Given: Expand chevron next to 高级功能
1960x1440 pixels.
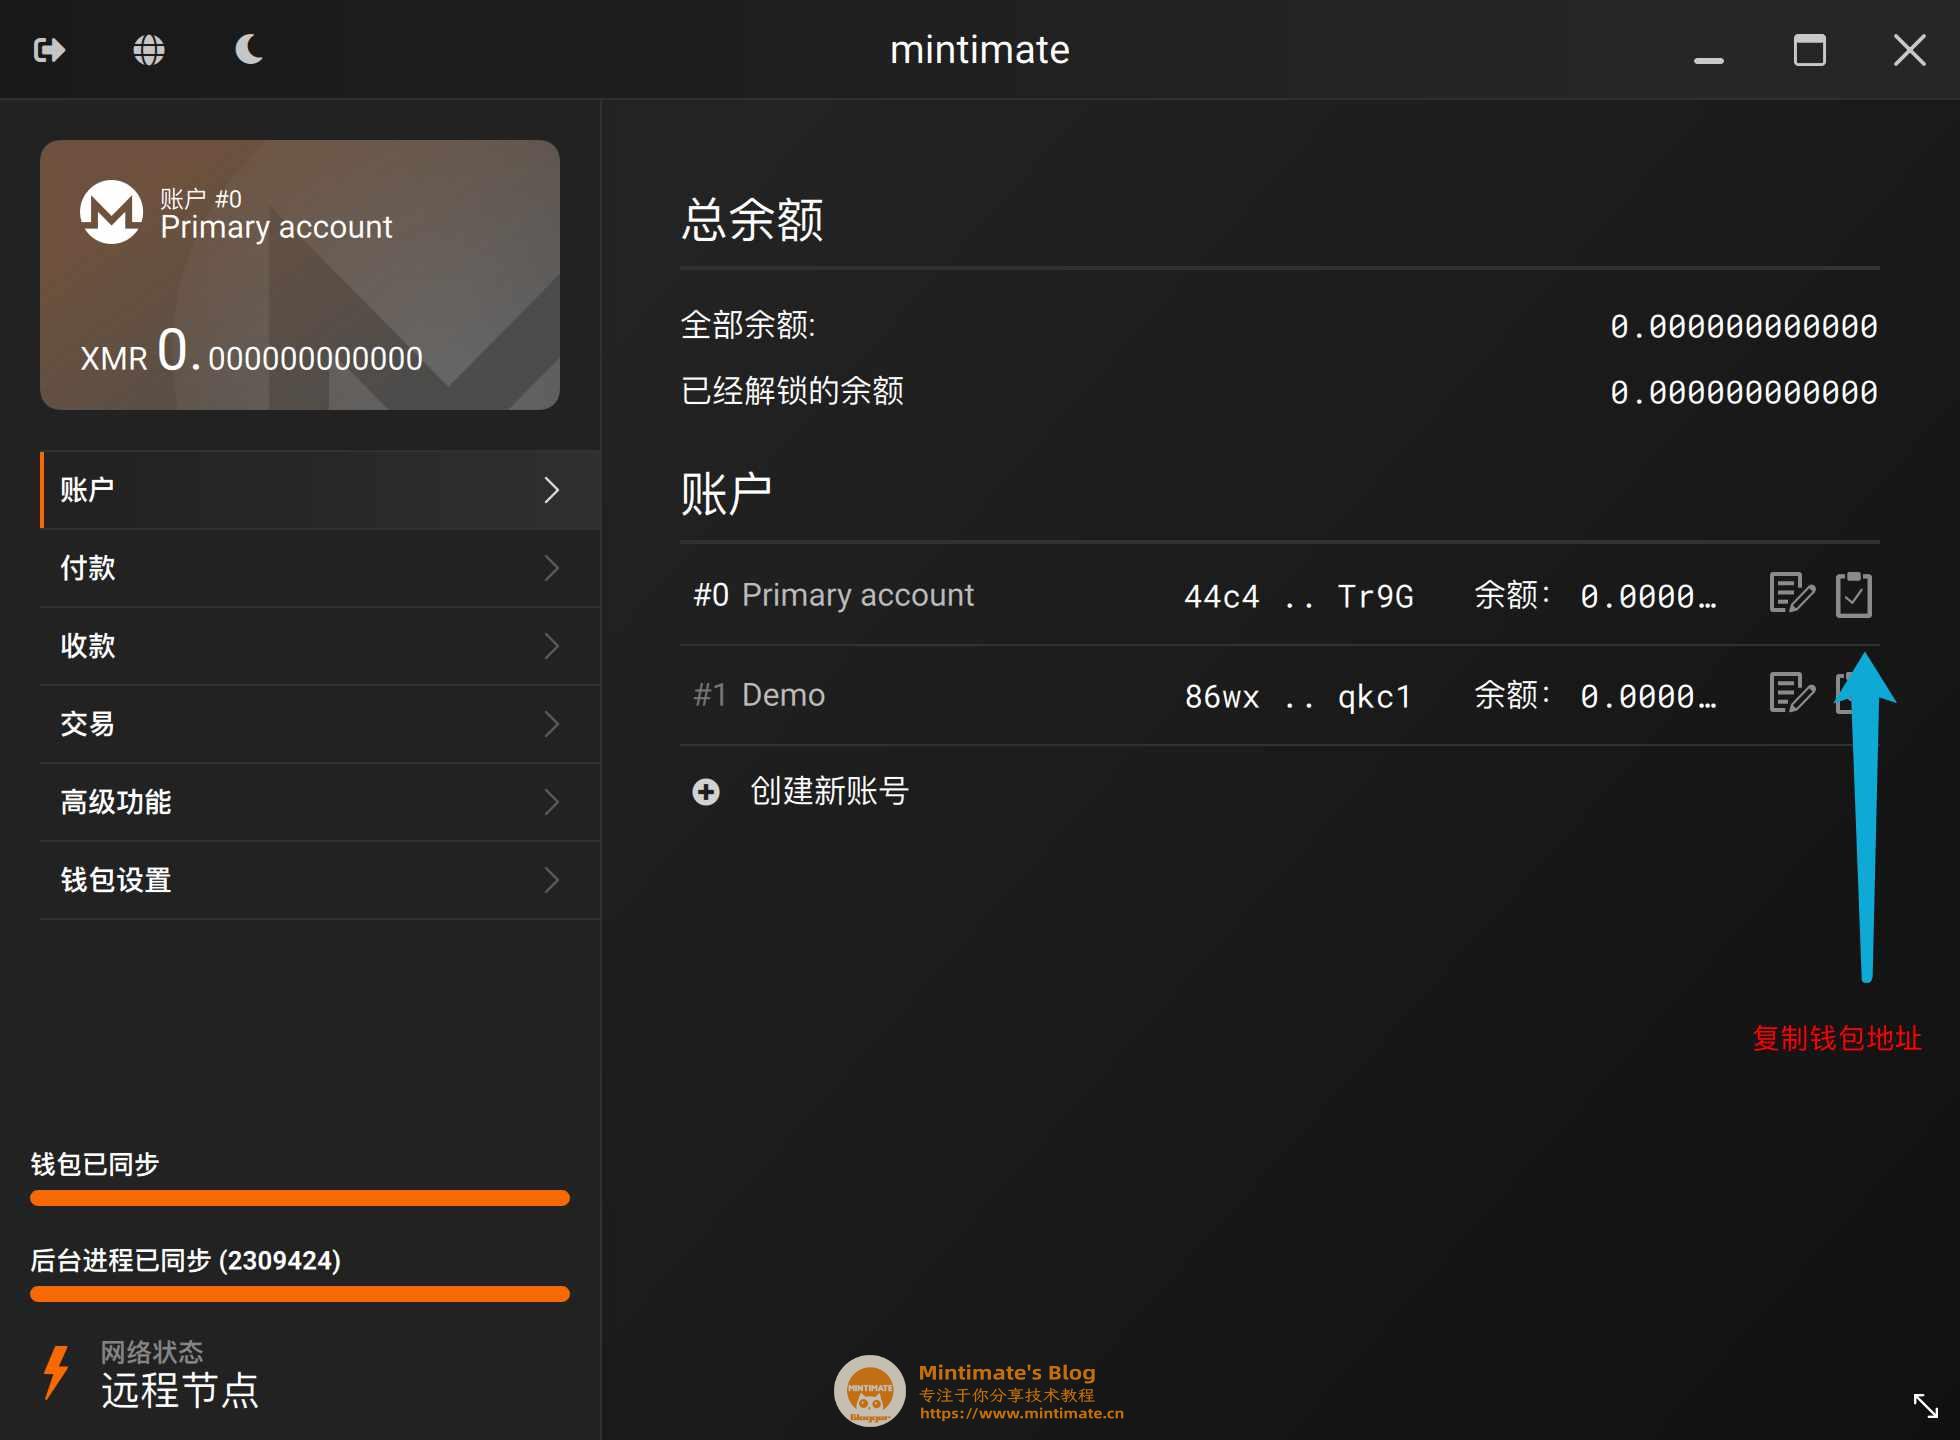Looking at the screenshot, I should point(551,802).
